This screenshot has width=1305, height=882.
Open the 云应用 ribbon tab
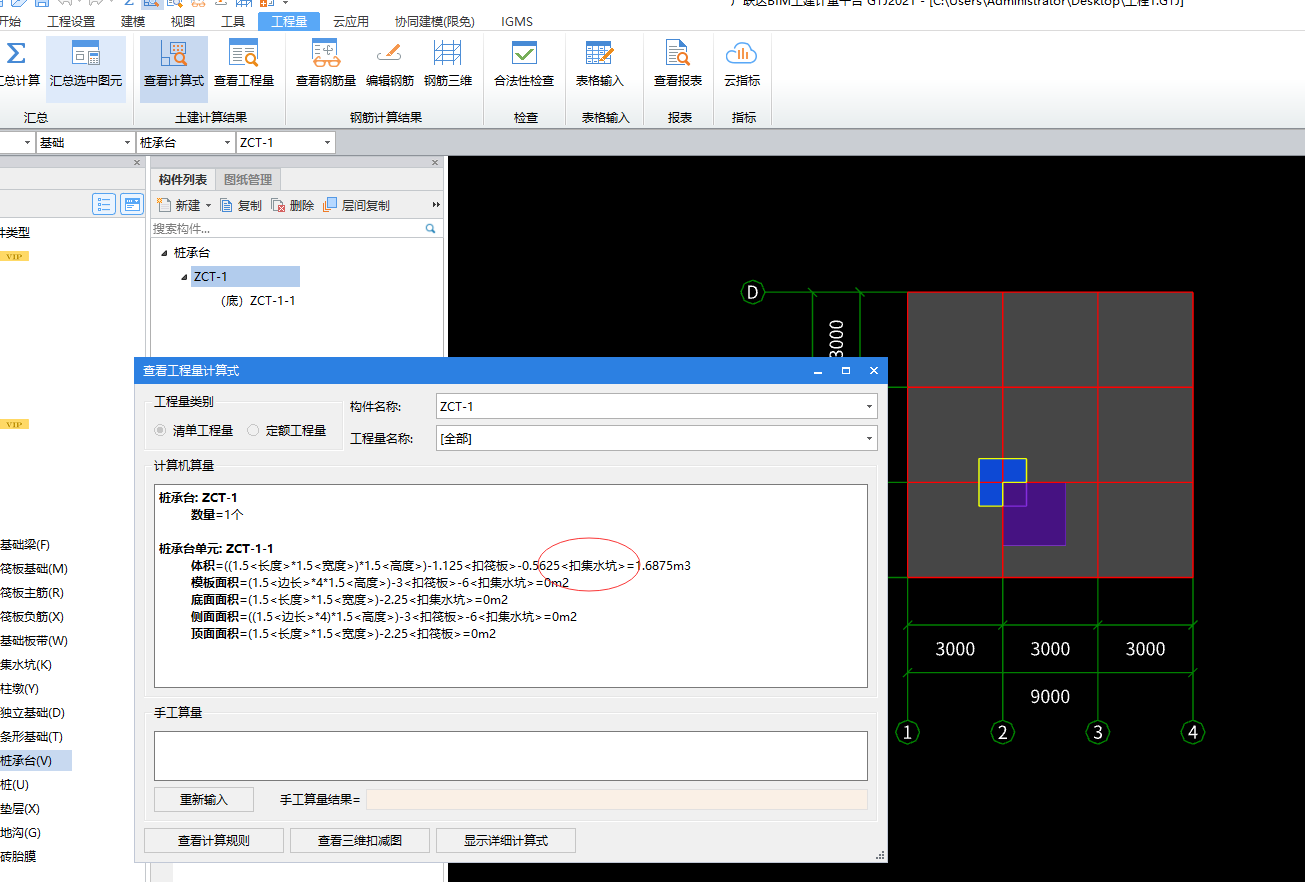point(351,21)
